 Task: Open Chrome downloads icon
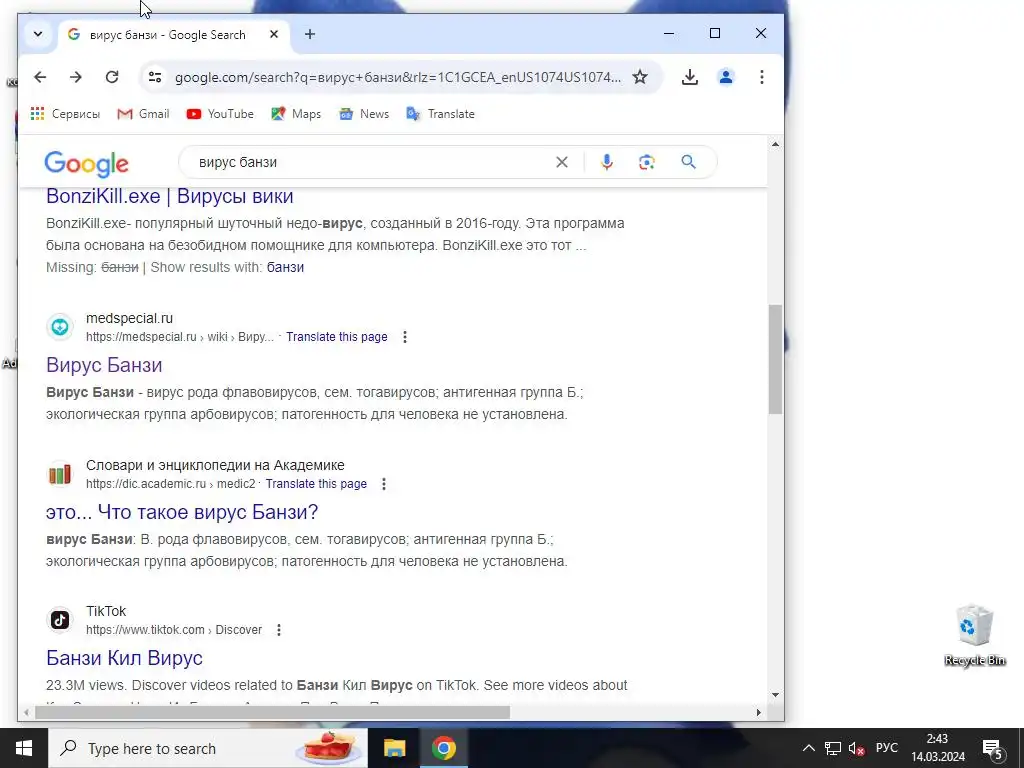pyautogui.click(x=690, y=77)
